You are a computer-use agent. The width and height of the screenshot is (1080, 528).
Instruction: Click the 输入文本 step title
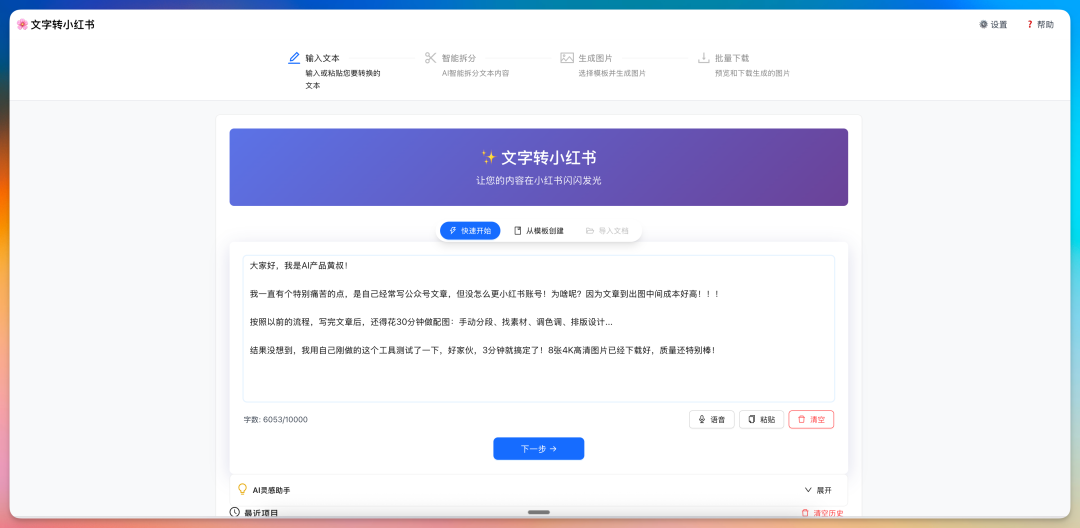click(x=322, y=59)
